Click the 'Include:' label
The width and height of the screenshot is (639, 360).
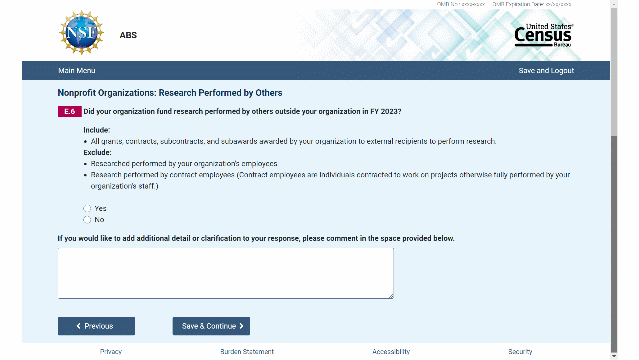[97, 130]
